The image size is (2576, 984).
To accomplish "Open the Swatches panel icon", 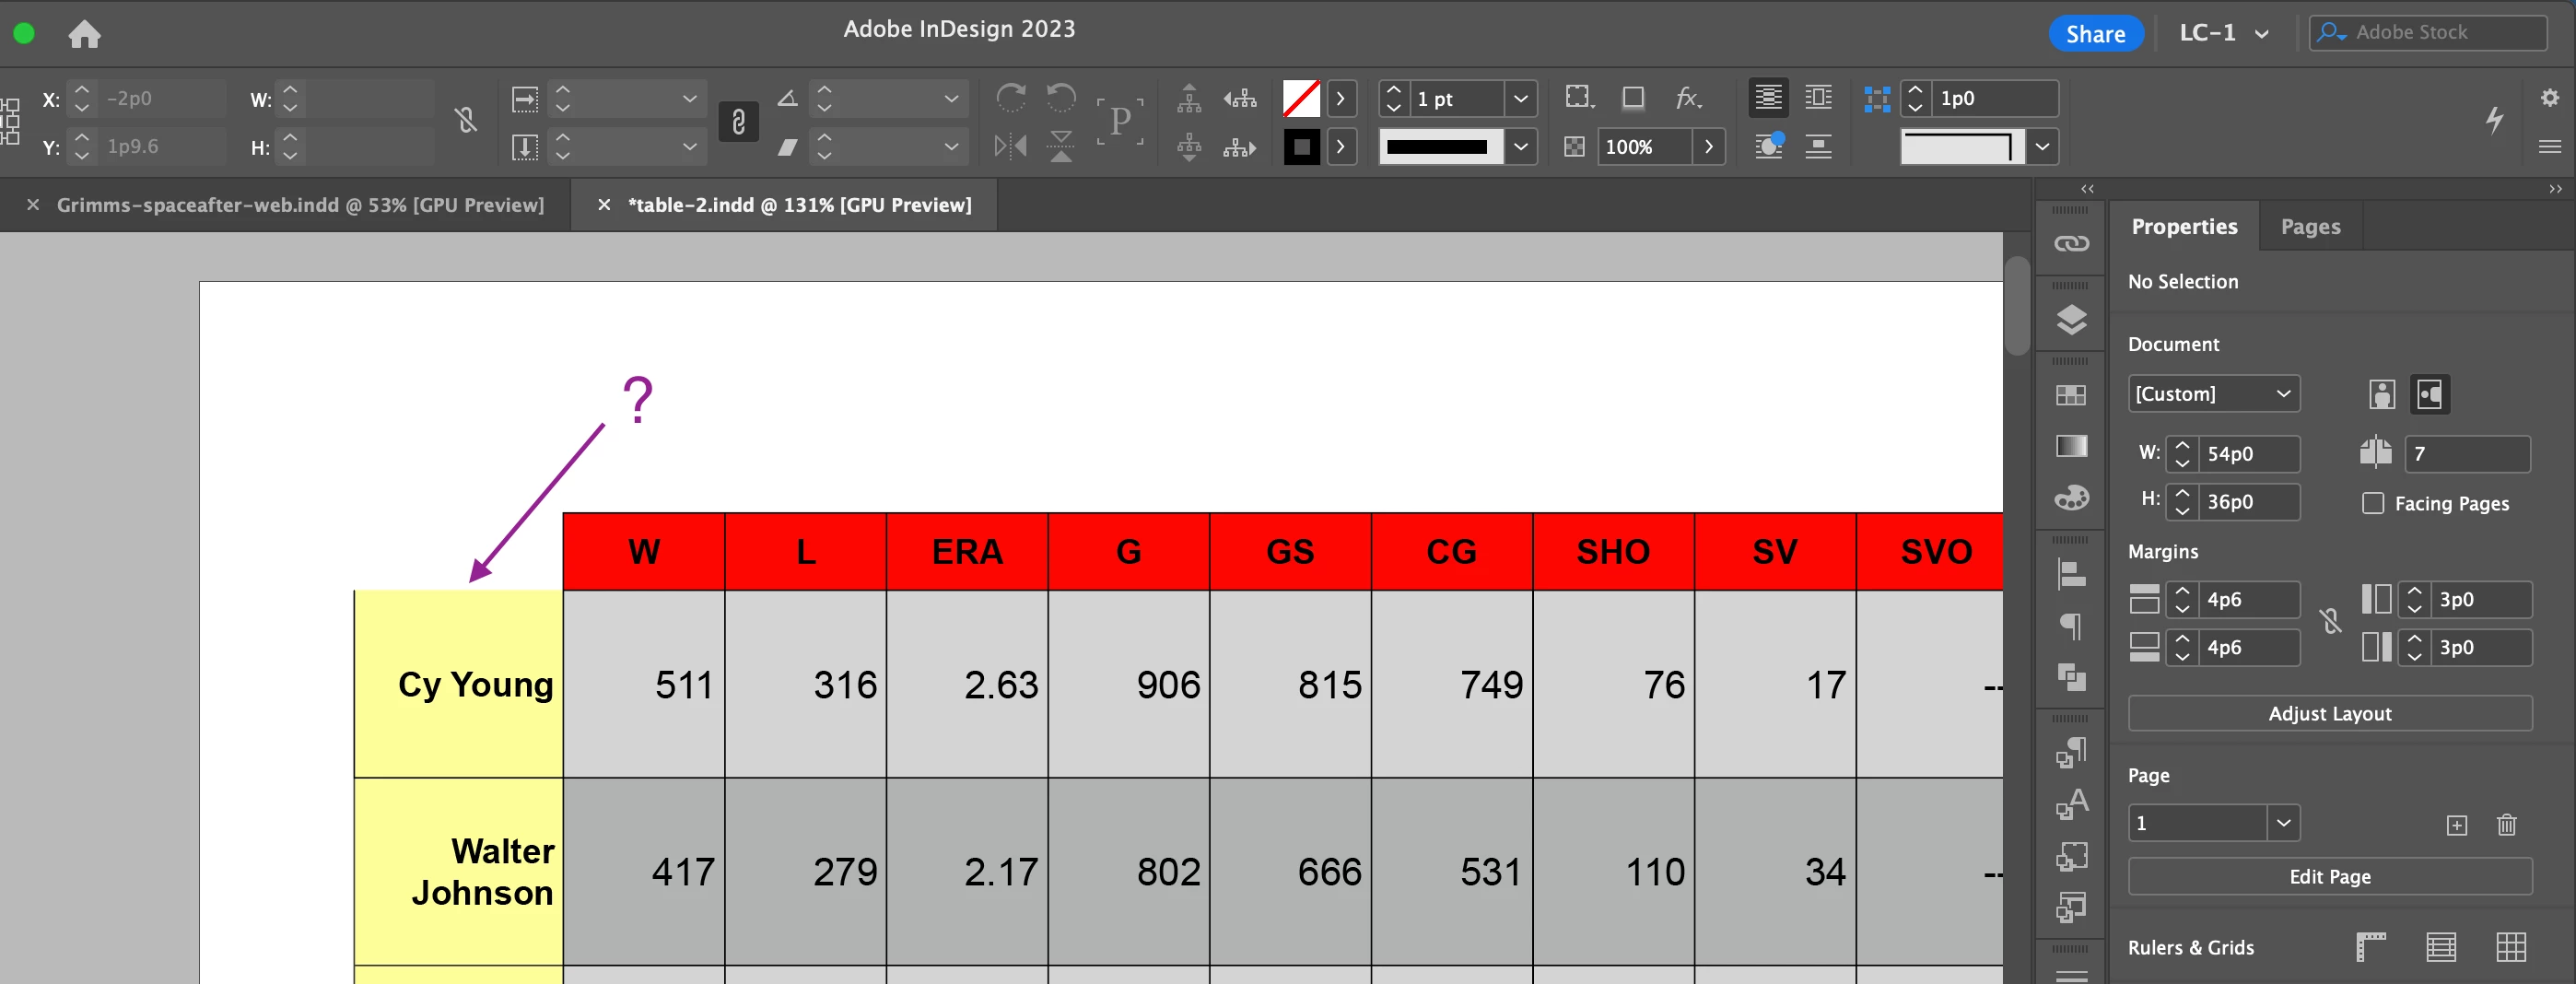I will click(2071, 395).
